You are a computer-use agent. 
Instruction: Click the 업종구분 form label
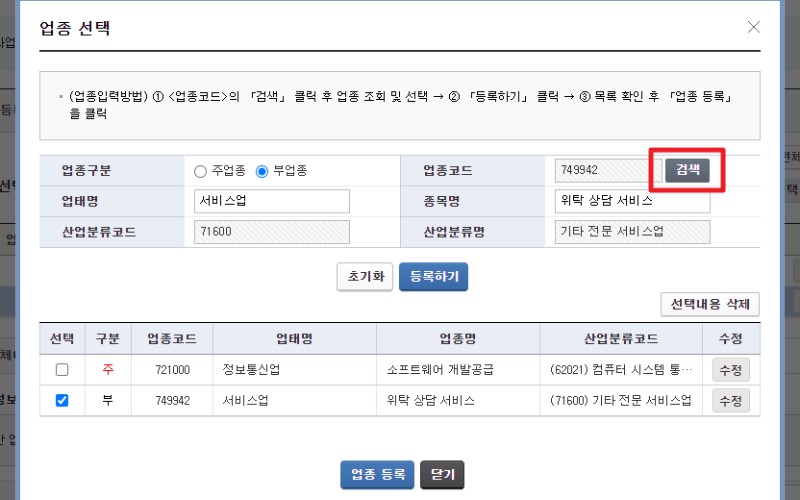pyautogui.click(x=86, y=170)
